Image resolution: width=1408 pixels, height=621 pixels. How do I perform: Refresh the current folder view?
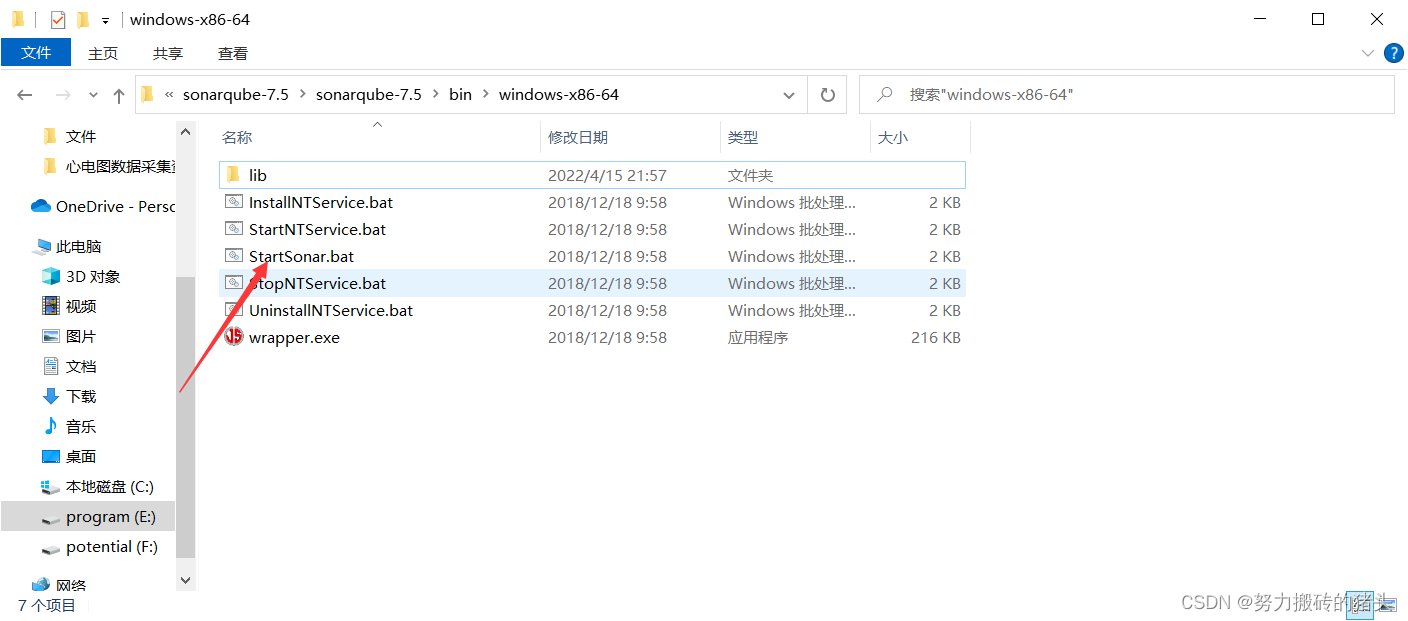pos(827,95)
